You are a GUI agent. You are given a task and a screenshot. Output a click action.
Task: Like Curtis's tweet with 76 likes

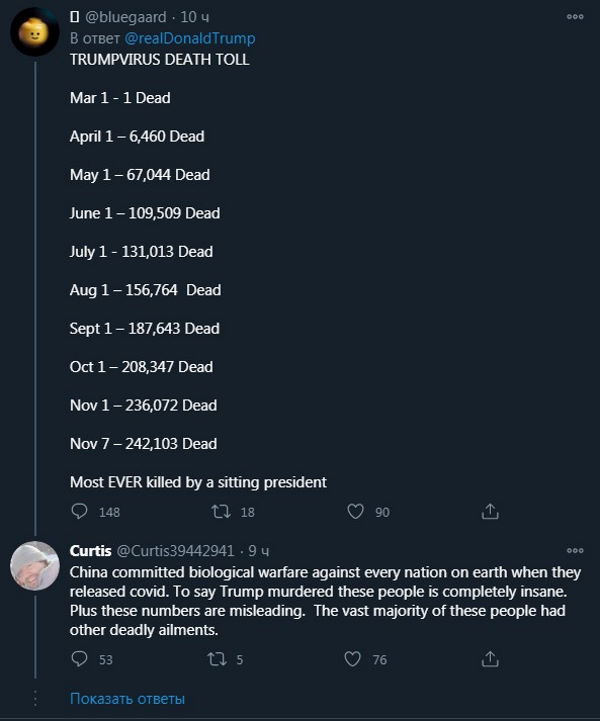[x=353, y=659]
